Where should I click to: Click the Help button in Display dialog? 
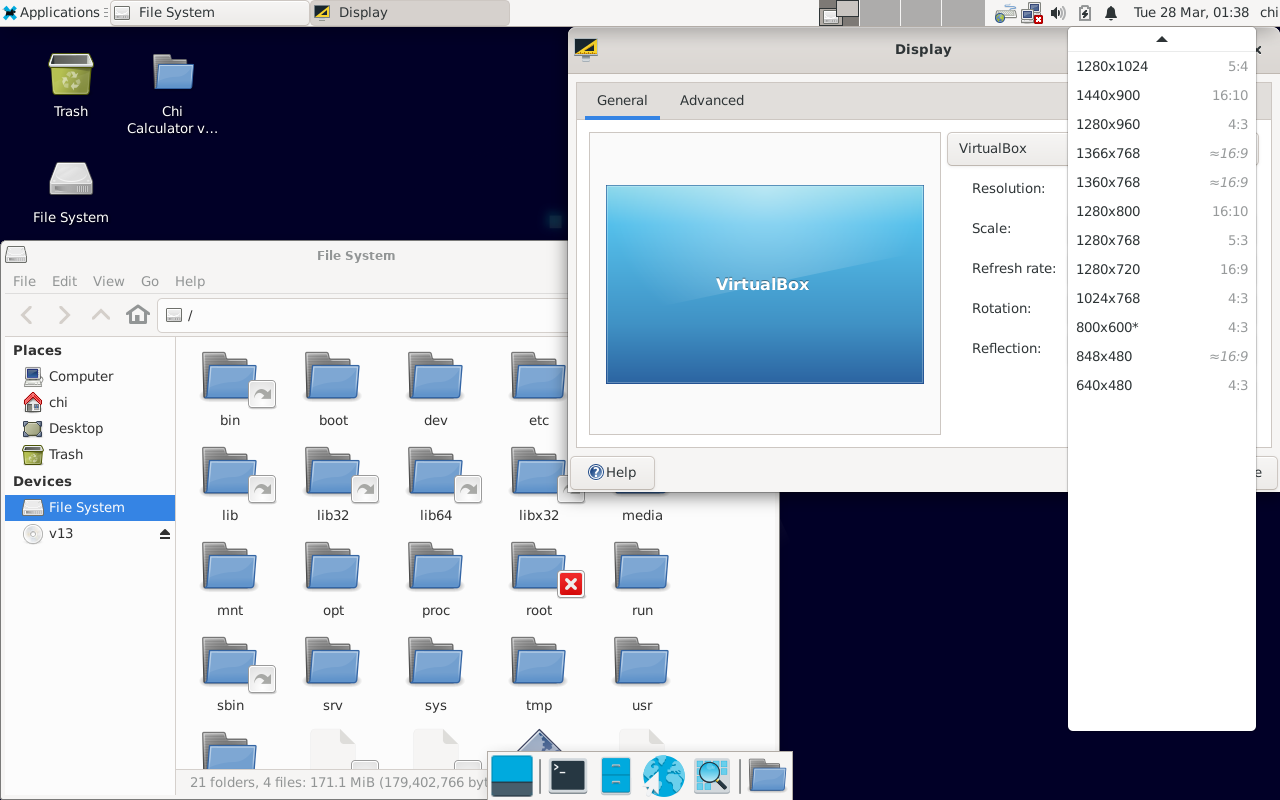(612, 472)
